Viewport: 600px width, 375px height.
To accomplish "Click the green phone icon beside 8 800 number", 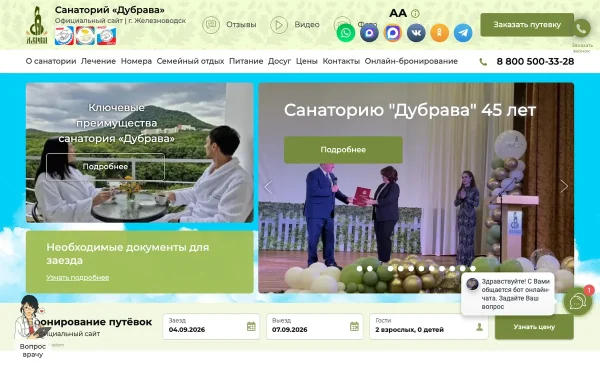I will [x=483, y=62].
